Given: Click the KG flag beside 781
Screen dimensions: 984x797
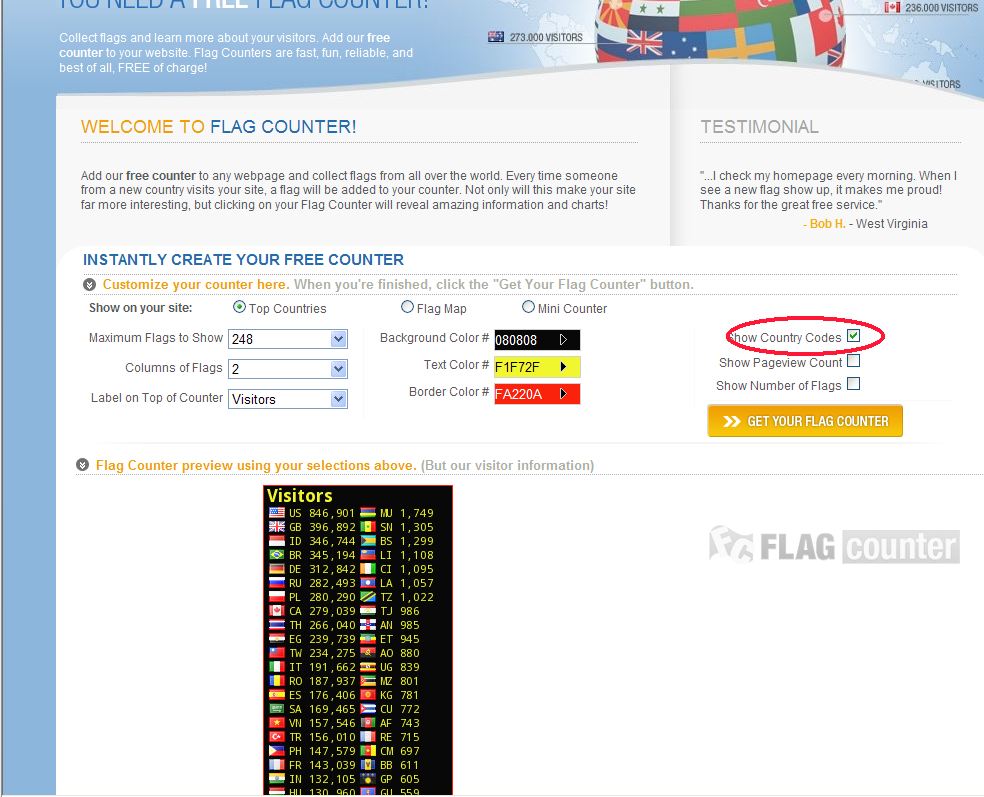Looking at the screenshot, I should pyautogui.click(x=368, y=695).
